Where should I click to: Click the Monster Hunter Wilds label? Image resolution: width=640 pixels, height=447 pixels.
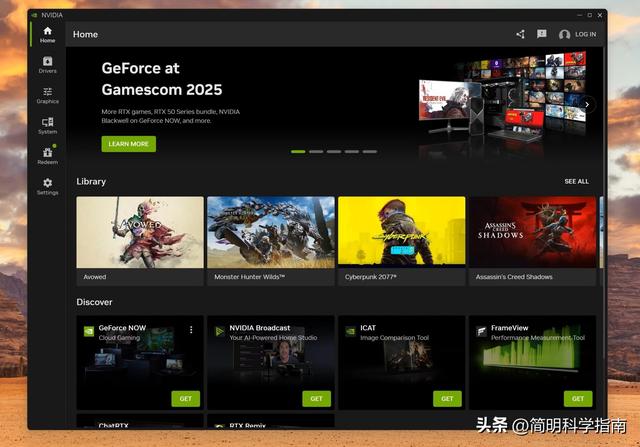[x=249, y=277]
